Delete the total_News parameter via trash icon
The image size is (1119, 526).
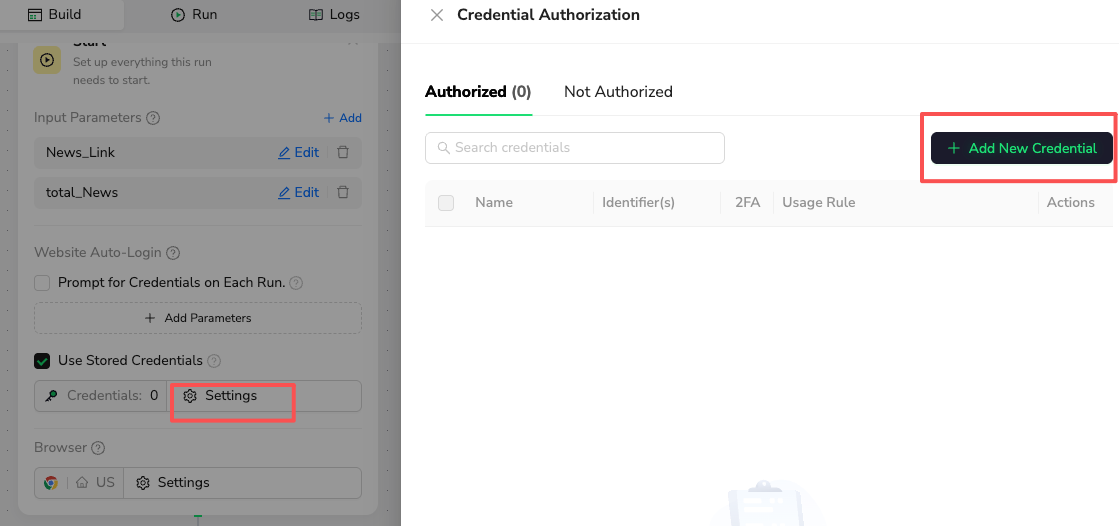click(343, 192)
